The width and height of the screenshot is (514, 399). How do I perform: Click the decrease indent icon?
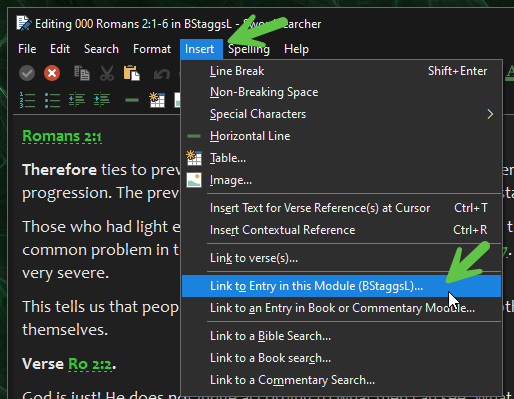[77, 100]
